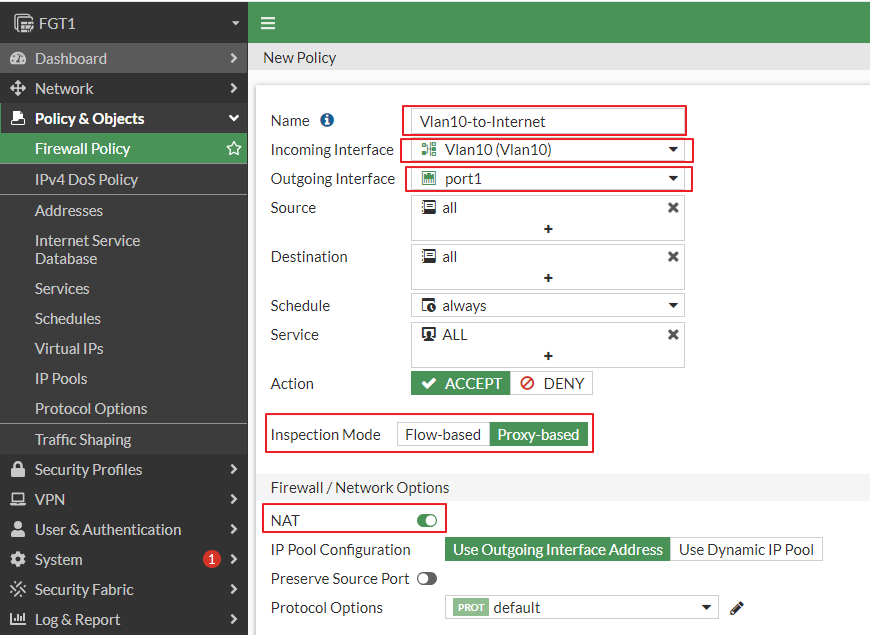Click the System notification badge showing 1
The image size is (870, 635).
[x=211, y=559]
